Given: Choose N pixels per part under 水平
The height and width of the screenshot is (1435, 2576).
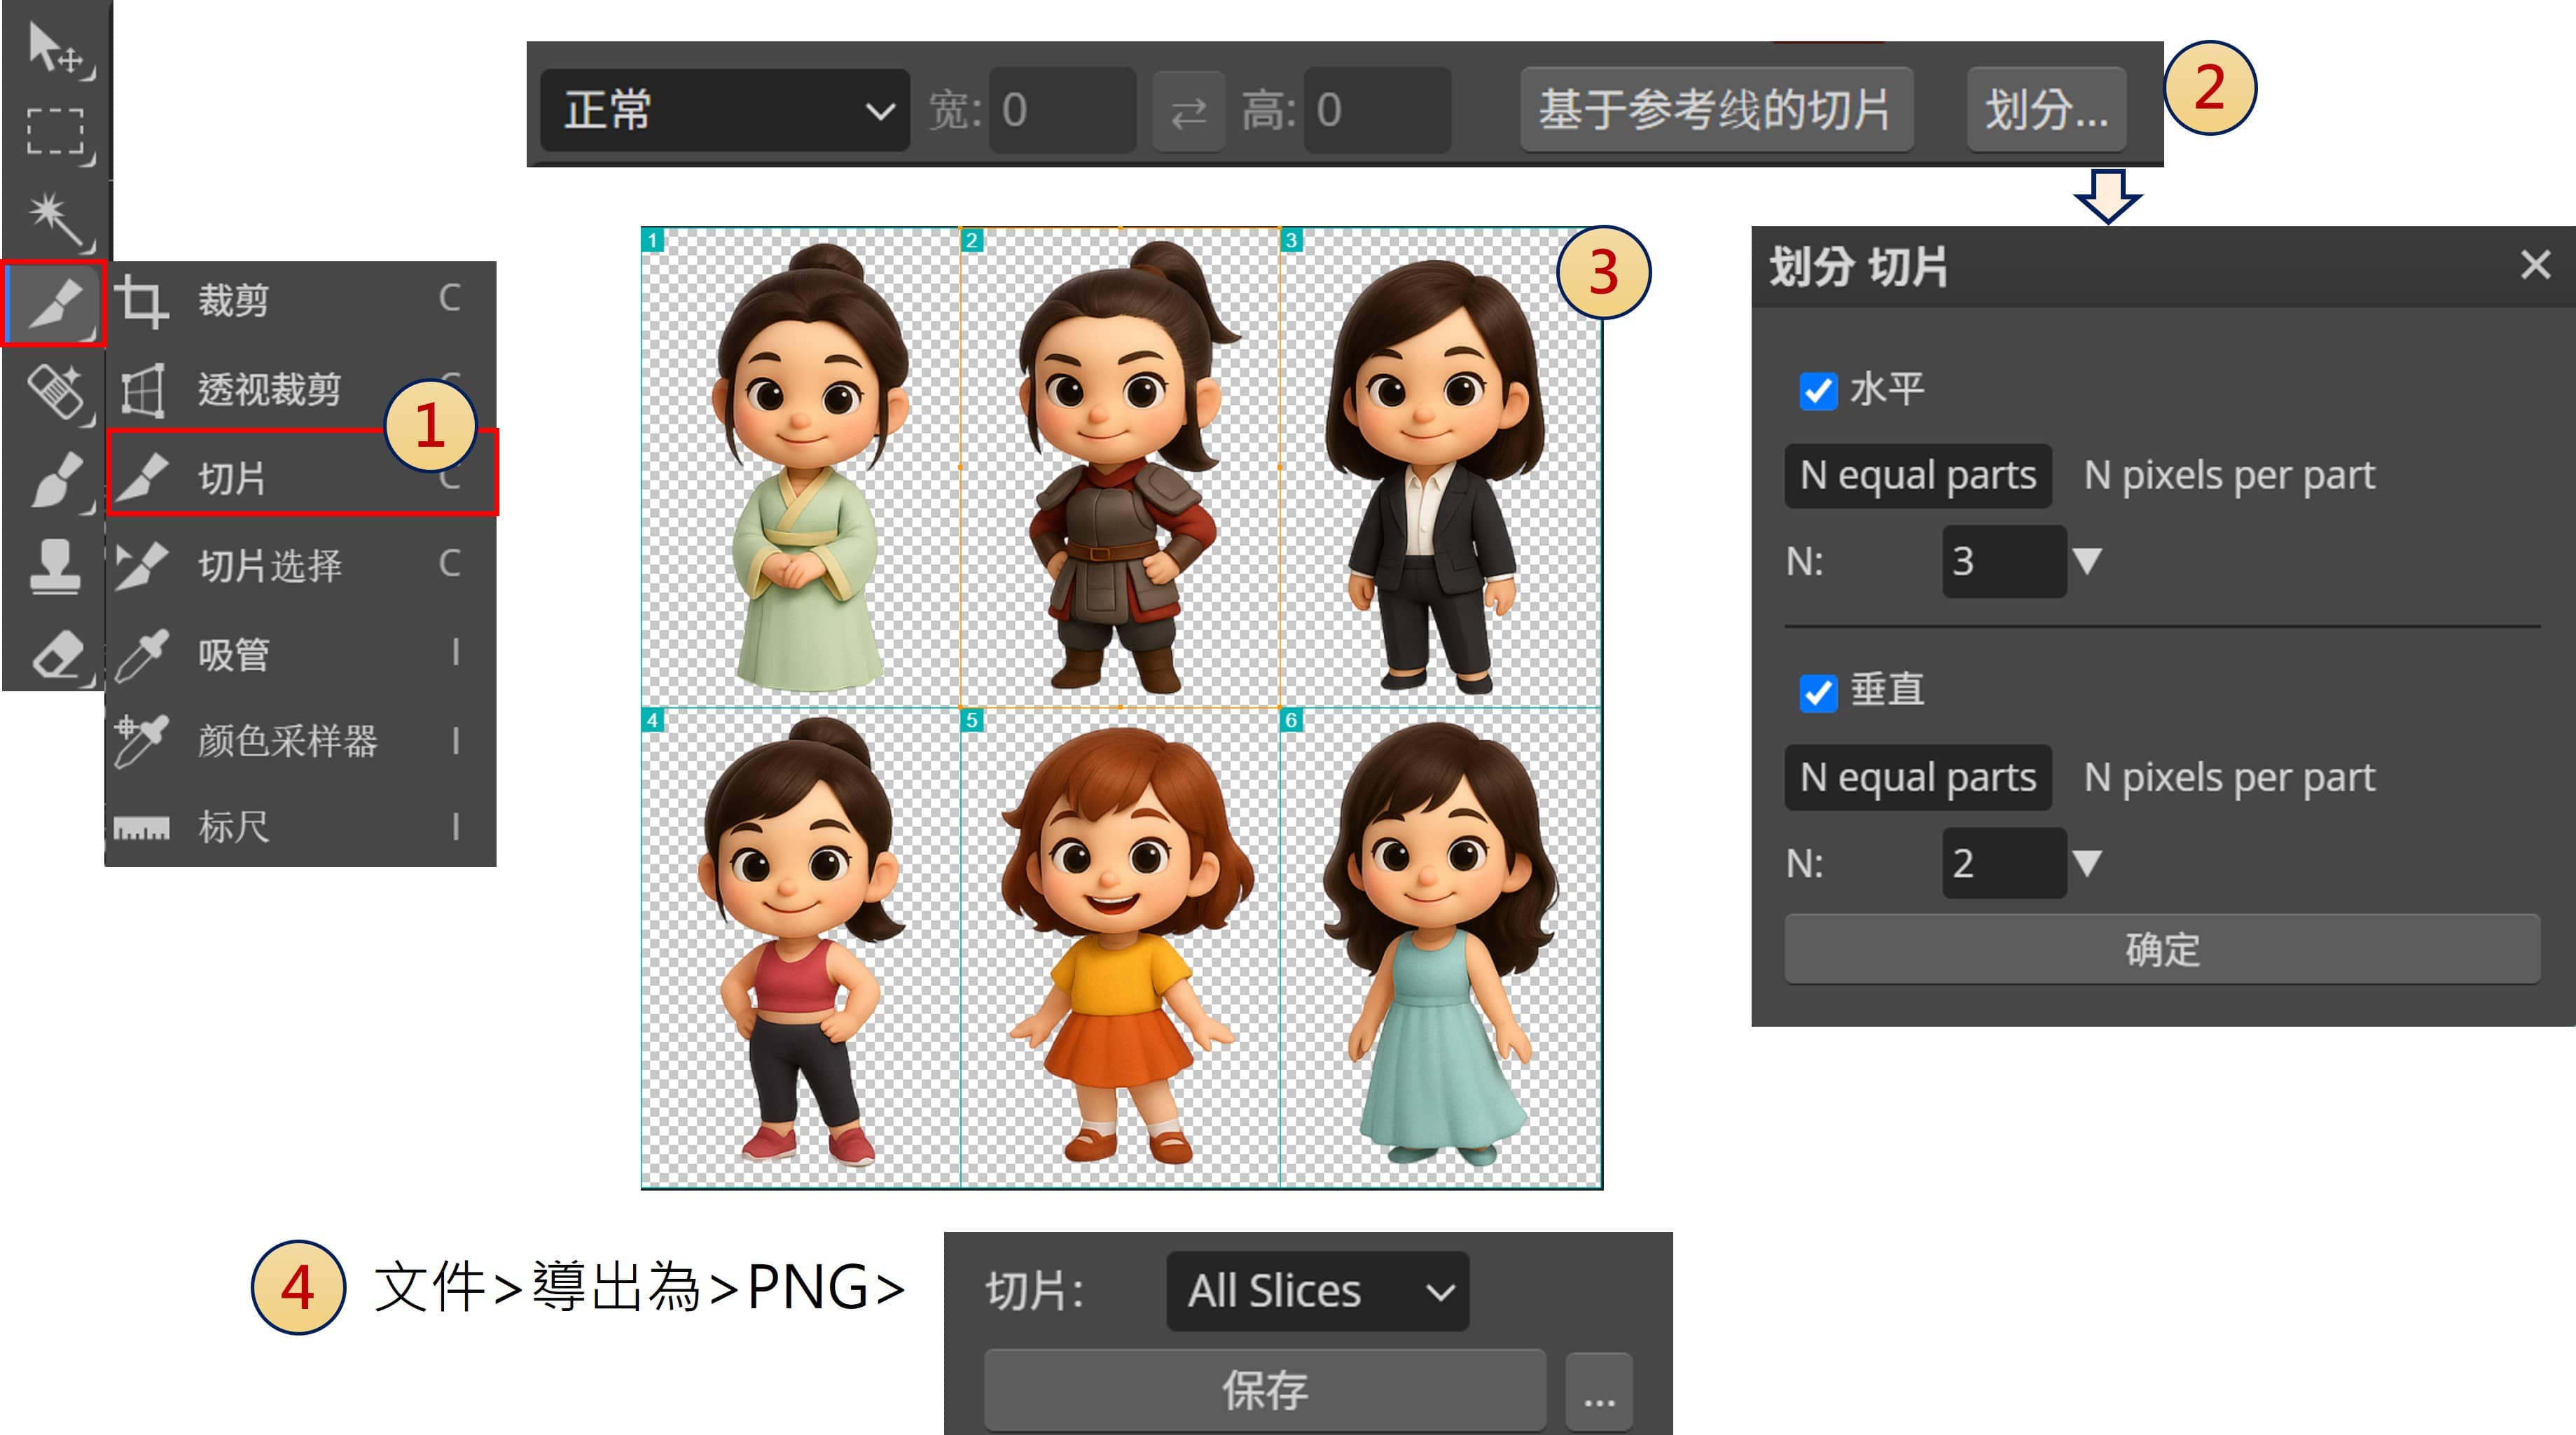Looking at the screenshot, I should pyautogui.click(x=2228, y=476).
